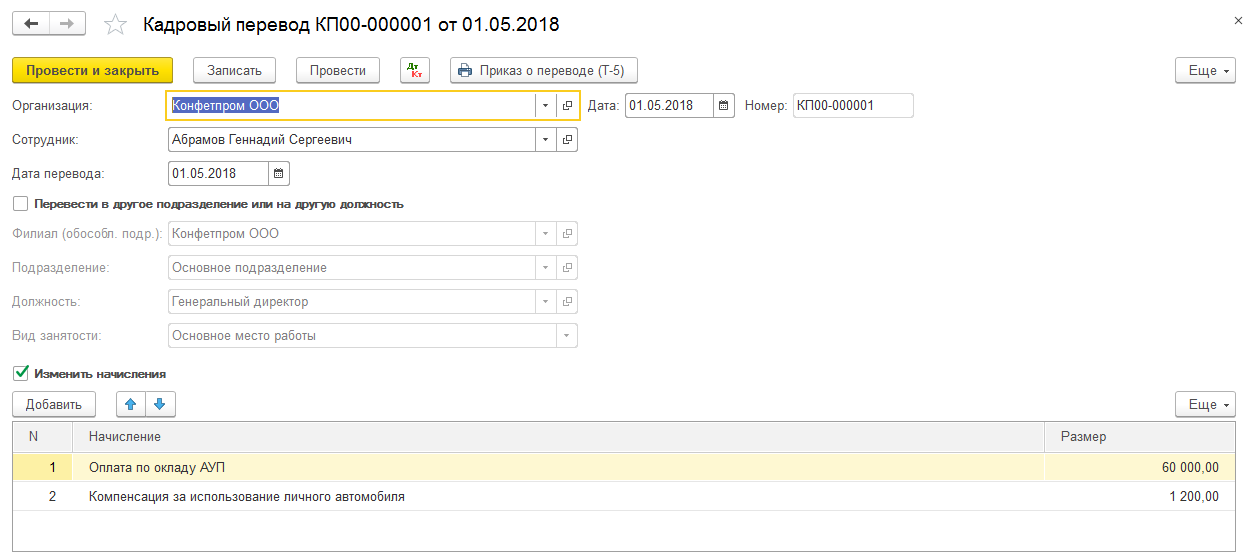The image size is (1243, 558).
Task: Click the Добавить button above the table
Action: tap(54, 405)
